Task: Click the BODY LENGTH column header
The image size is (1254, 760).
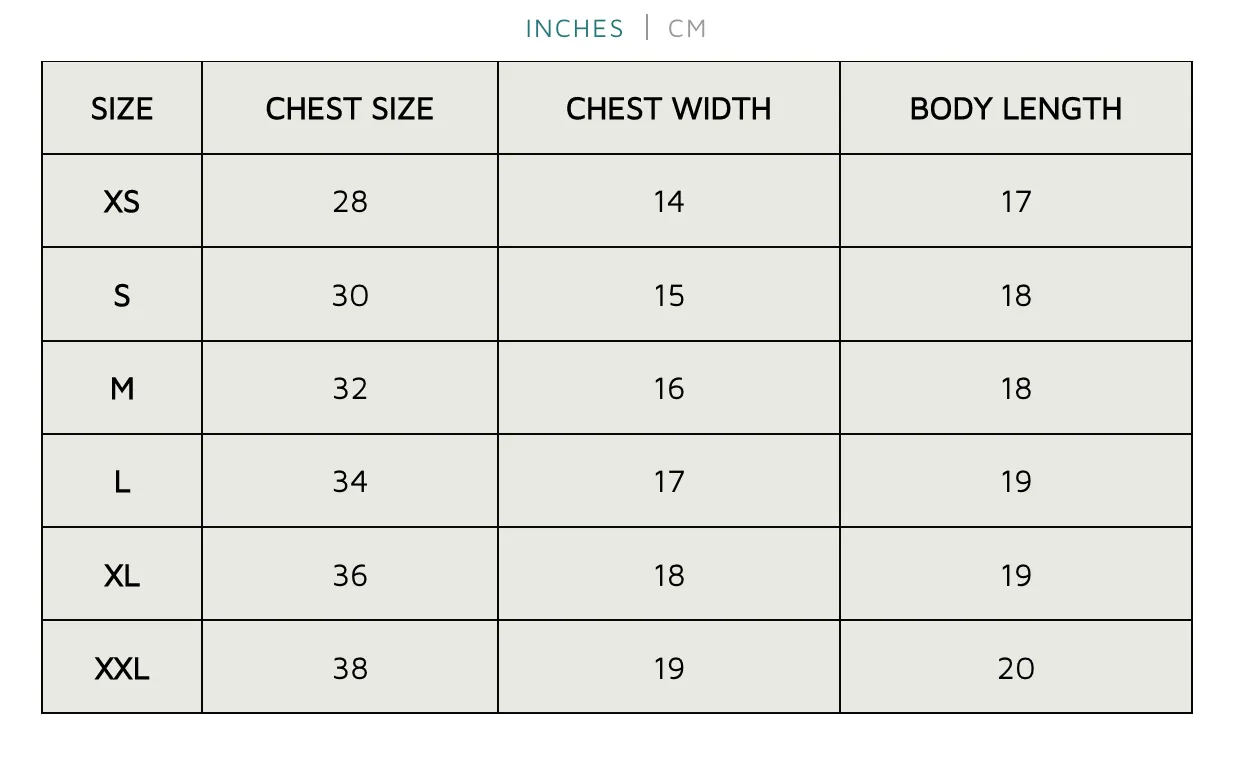Action: click(x=1016, y=108)
